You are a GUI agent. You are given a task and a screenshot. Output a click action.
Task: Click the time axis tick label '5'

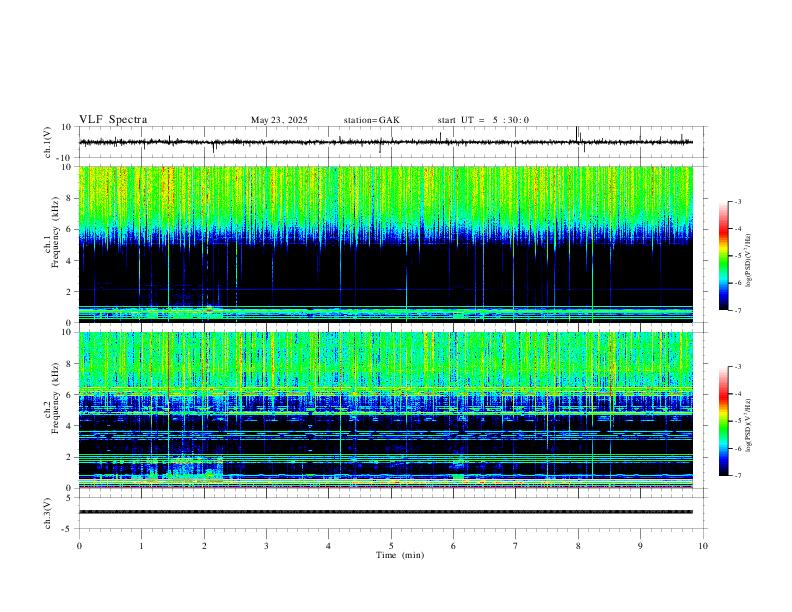pyautogui.click(x=391, y=546)
